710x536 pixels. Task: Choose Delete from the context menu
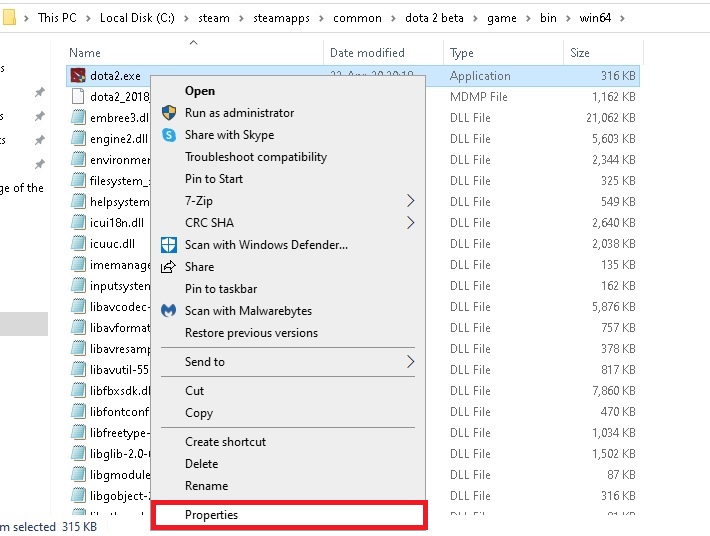pyautogui.click(x=288, y=464)
